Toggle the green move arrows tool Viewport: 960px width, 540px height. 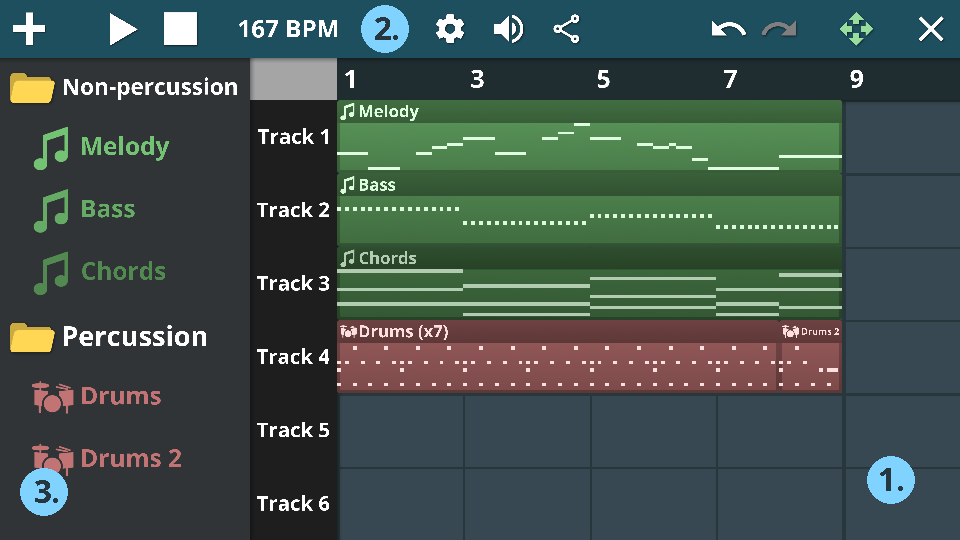[x=856, y=29]
